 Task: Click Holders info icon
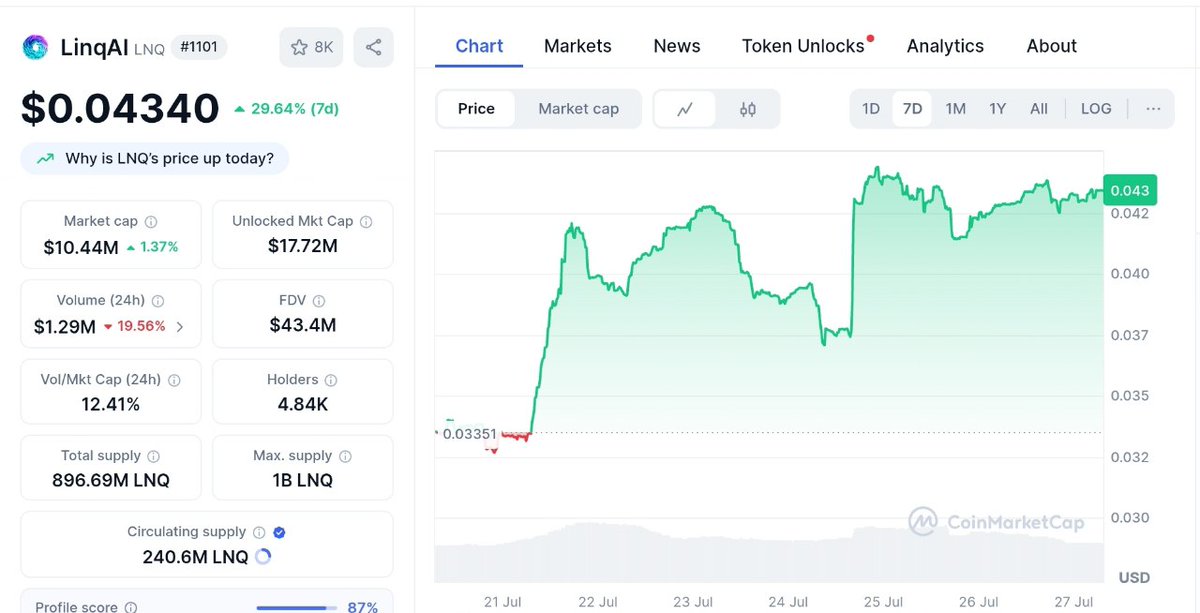click(x=331, y=380)
